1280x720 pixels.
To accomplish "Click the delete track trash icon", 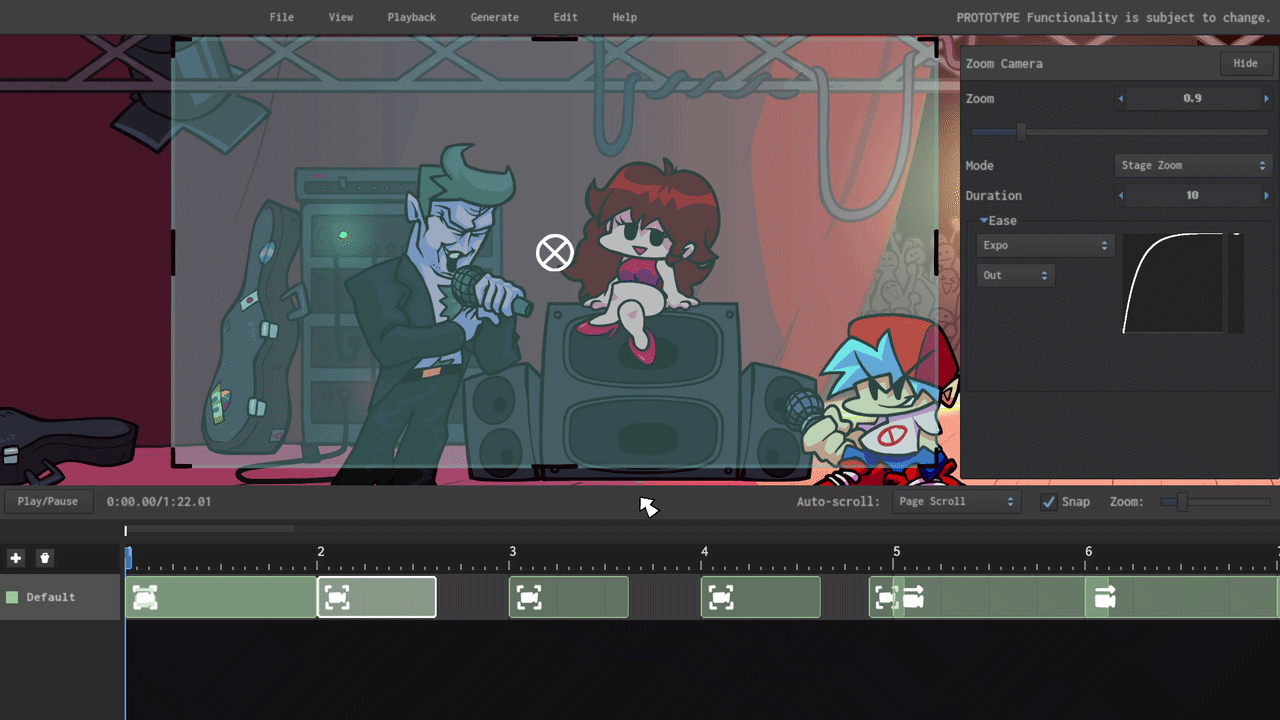I will (45, 558).
